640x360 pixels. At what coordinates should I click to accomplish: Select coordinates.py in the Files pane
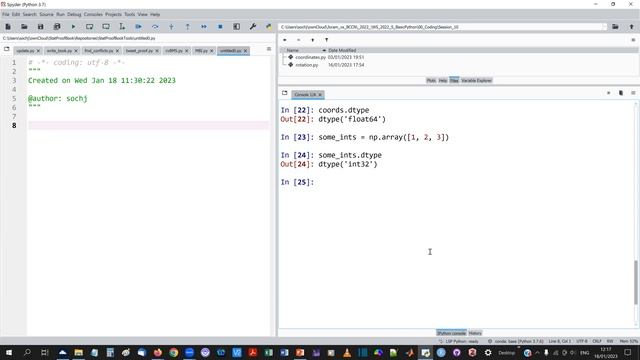[x=310, y=57]
